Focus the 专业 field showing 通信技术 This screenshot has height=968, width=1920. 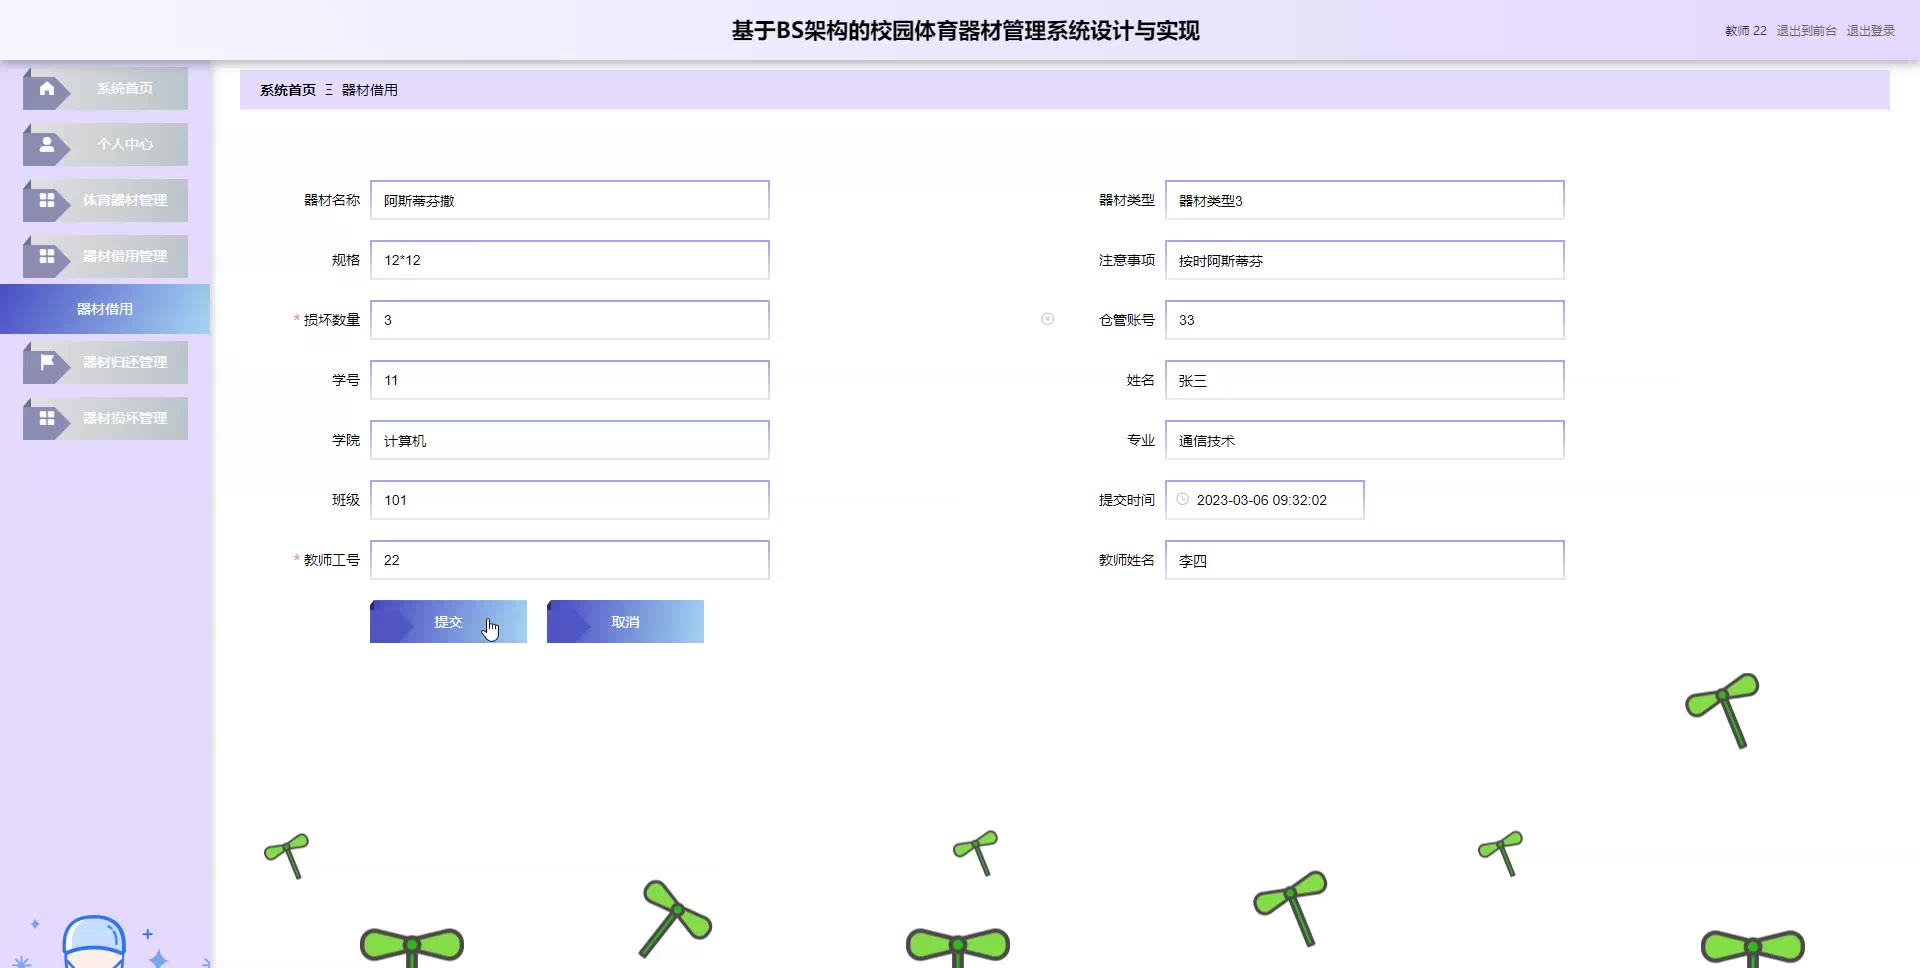1365,440
